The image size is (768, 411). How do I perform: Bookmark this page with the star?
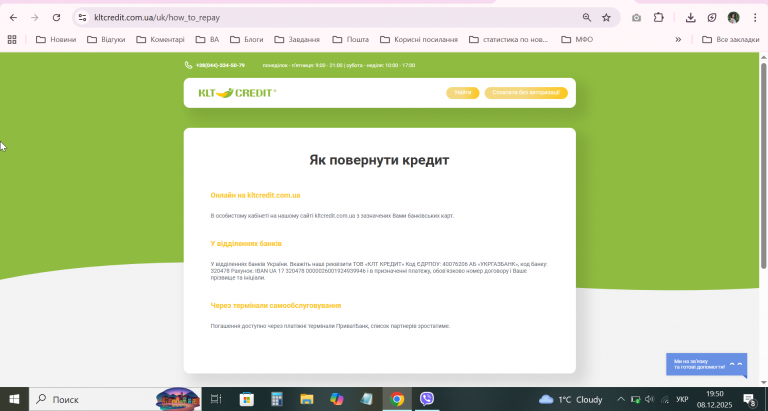(x=606, y=18)
